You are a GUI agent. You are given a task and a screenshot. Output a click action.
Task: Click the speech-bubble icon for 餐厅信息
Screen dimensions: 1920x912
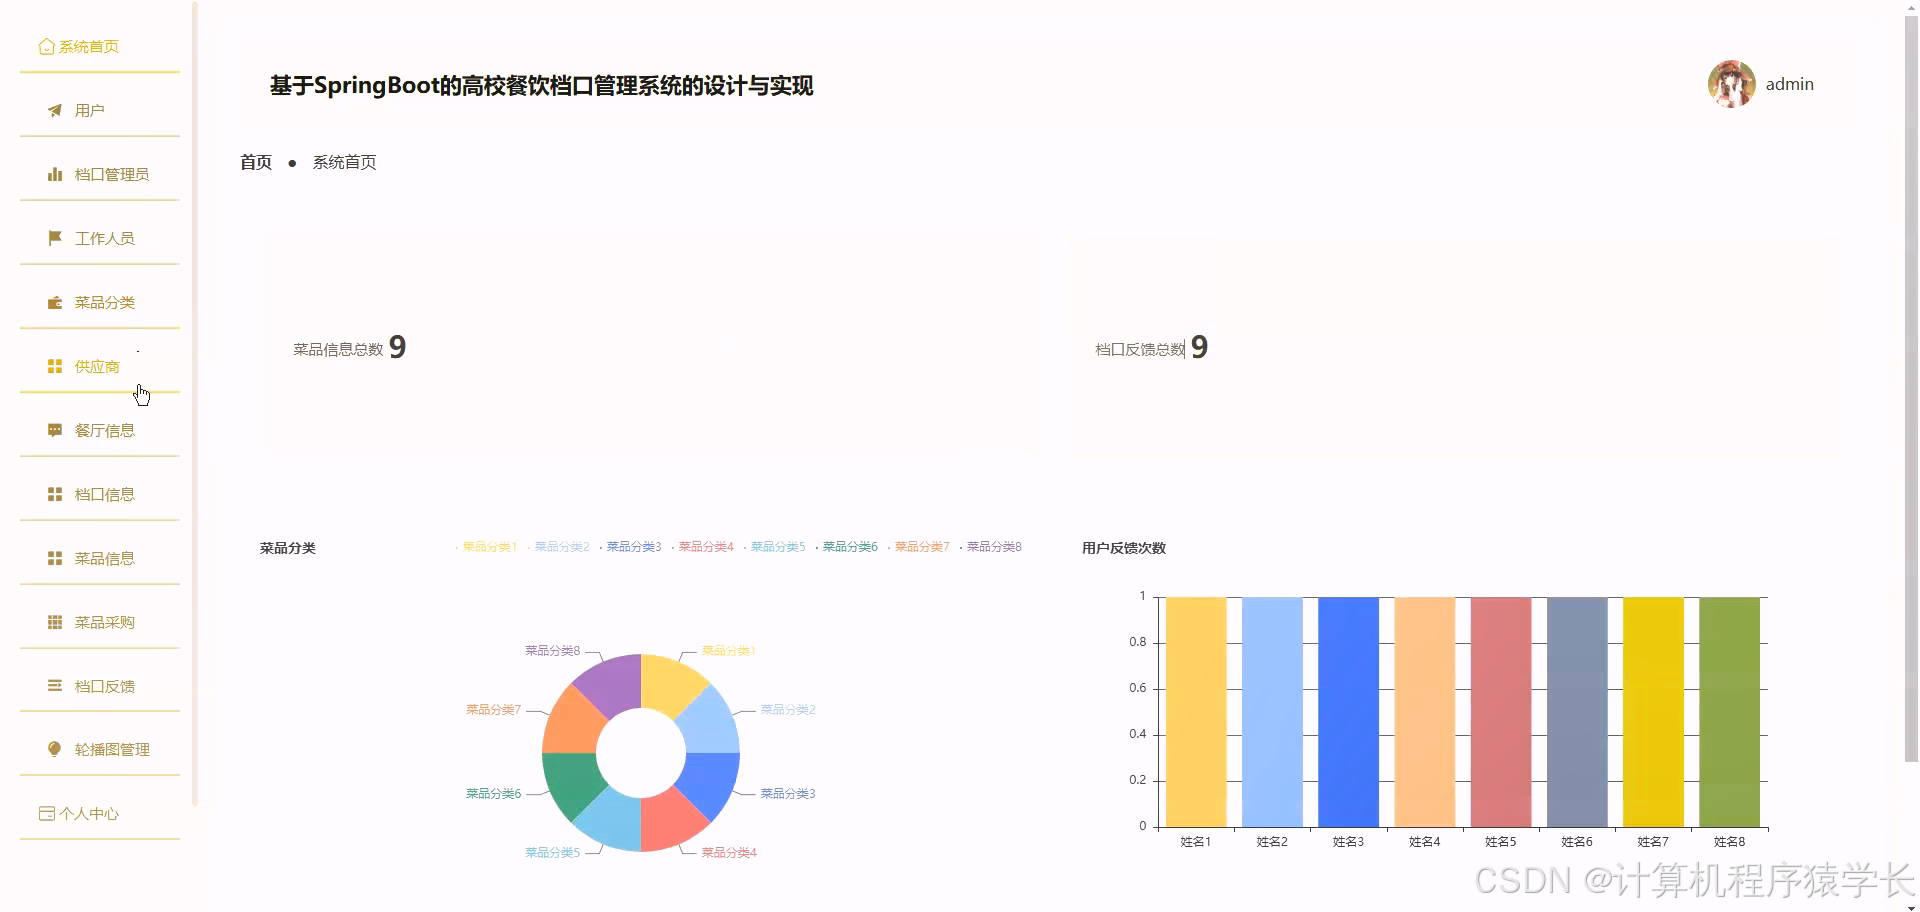54,429
